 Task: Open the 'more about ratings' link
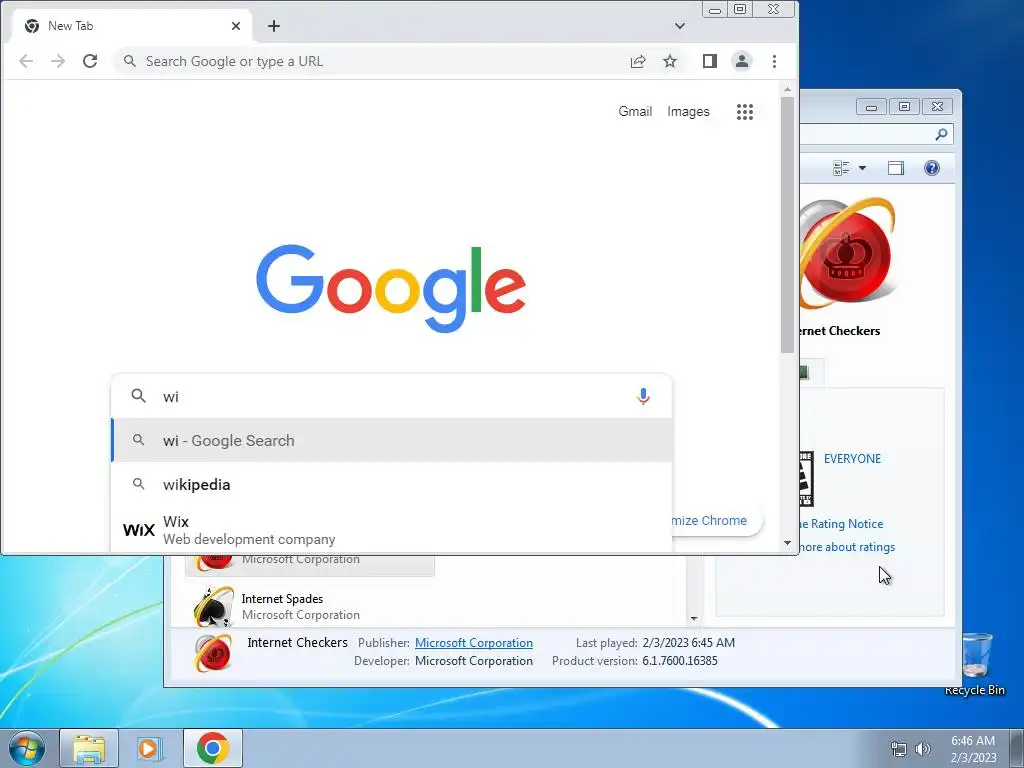pos(847,547)
